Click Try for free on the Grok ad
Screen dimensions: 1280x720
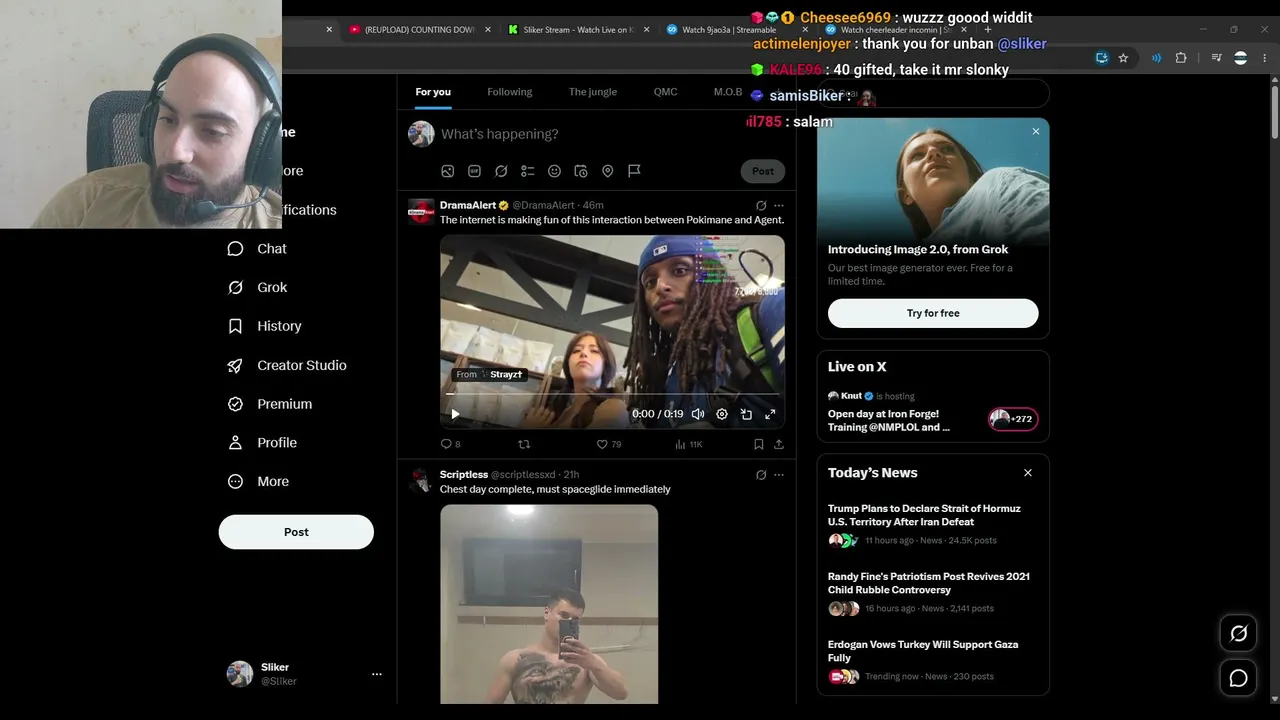tap(933, 313)
